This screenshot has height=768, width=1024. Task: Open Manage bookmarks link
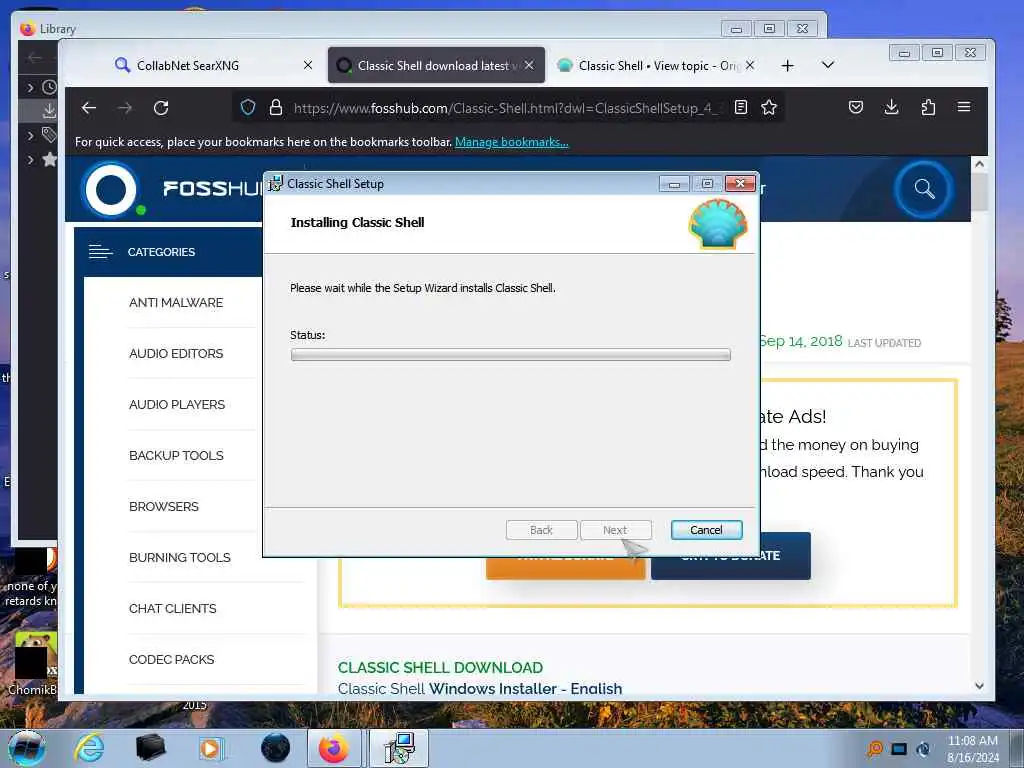tap(511, 142)
